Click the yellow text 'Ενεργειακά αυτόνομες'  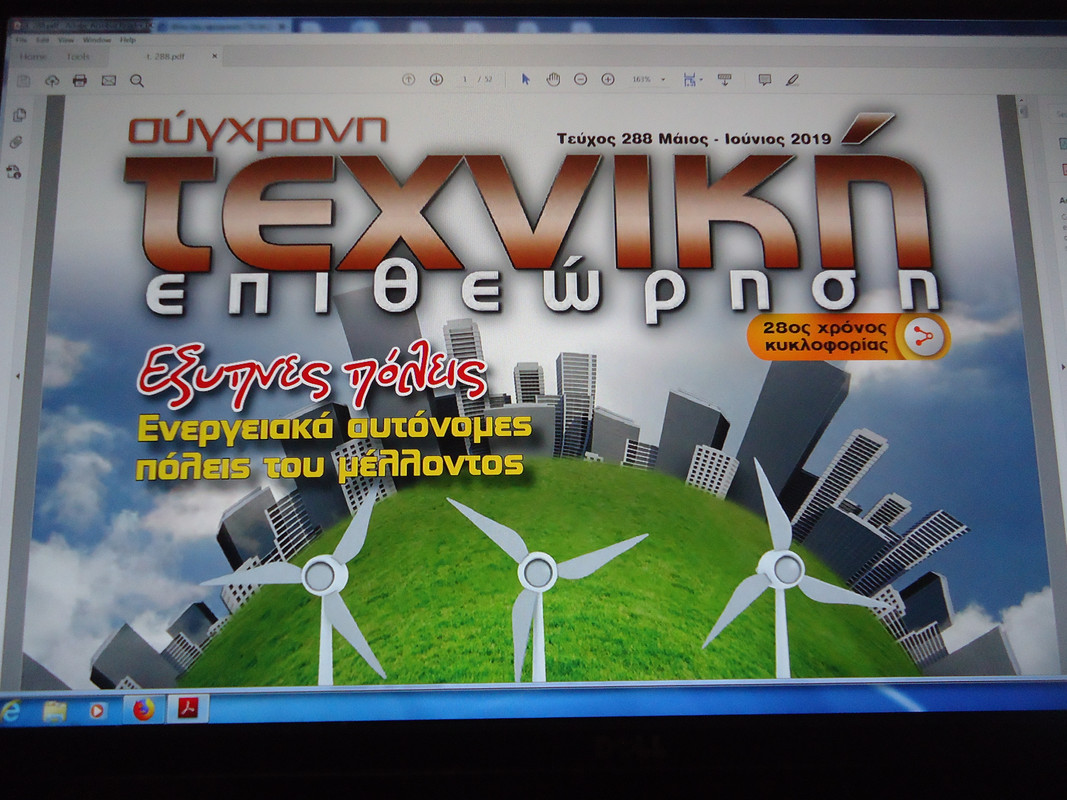[334, 429]
